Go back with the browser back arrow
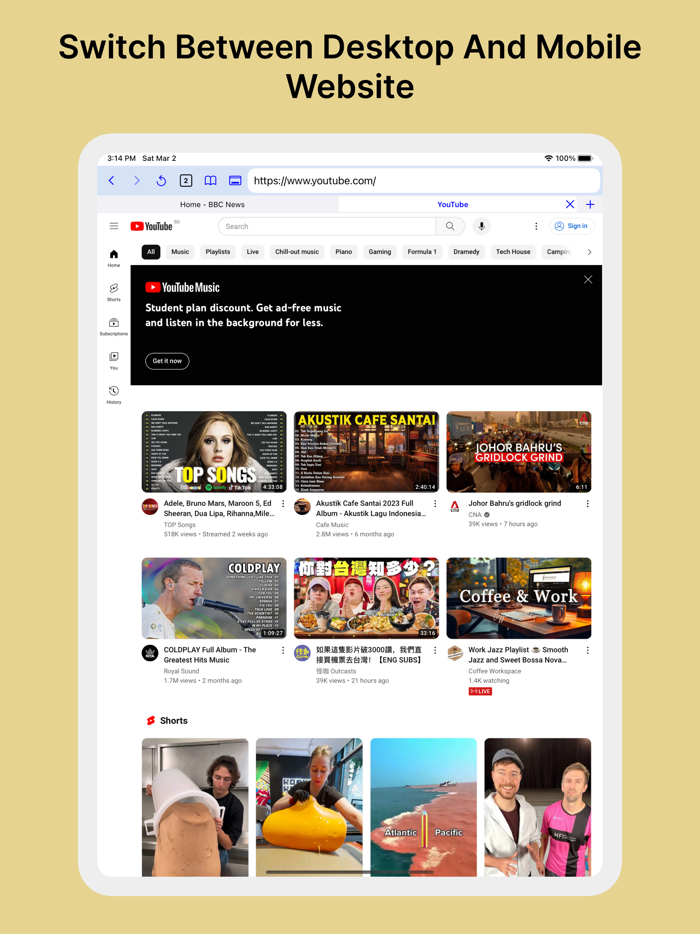The height and width of the screenshot is (934, 700). [x=111, y=180]
